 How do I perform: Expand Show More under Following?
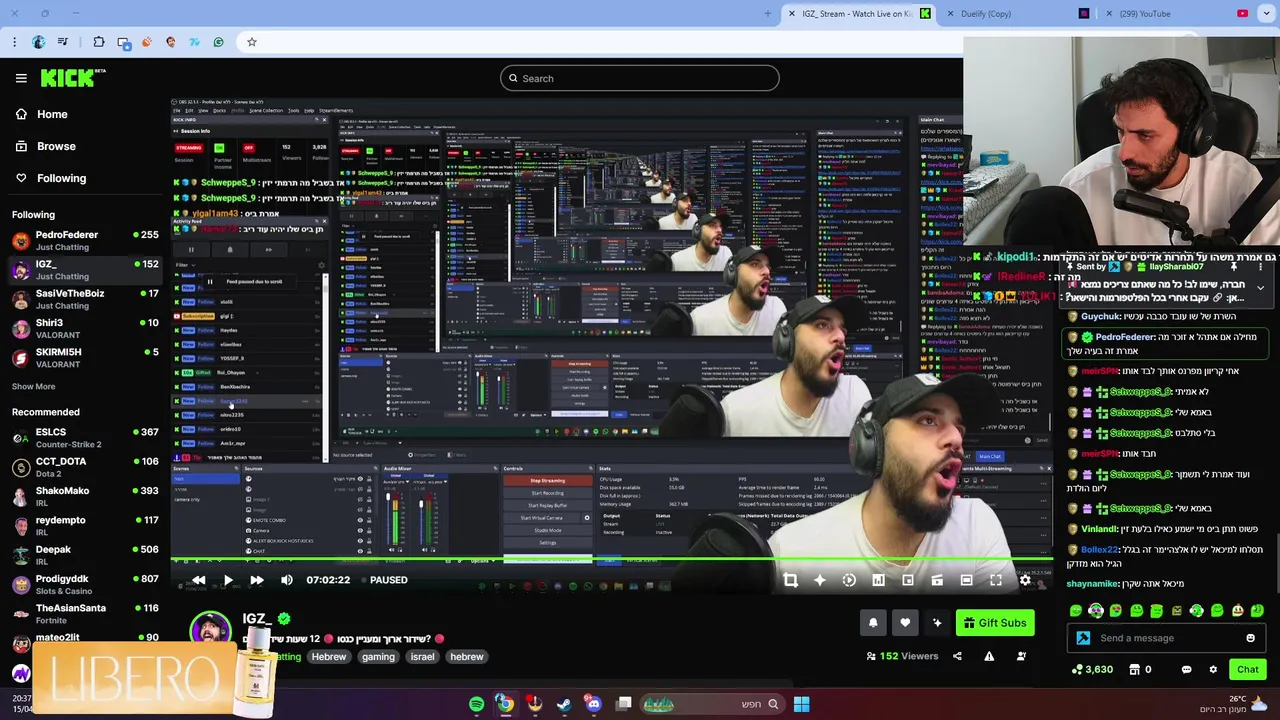[33, 386]
